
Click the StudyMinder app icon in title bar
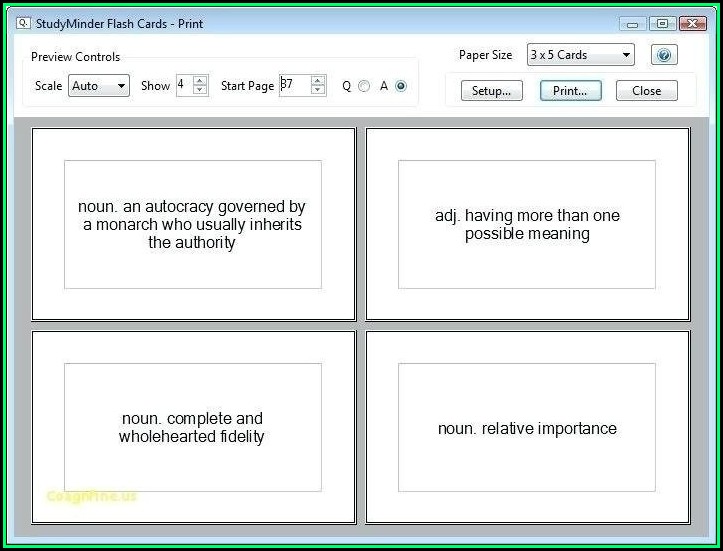23,23
